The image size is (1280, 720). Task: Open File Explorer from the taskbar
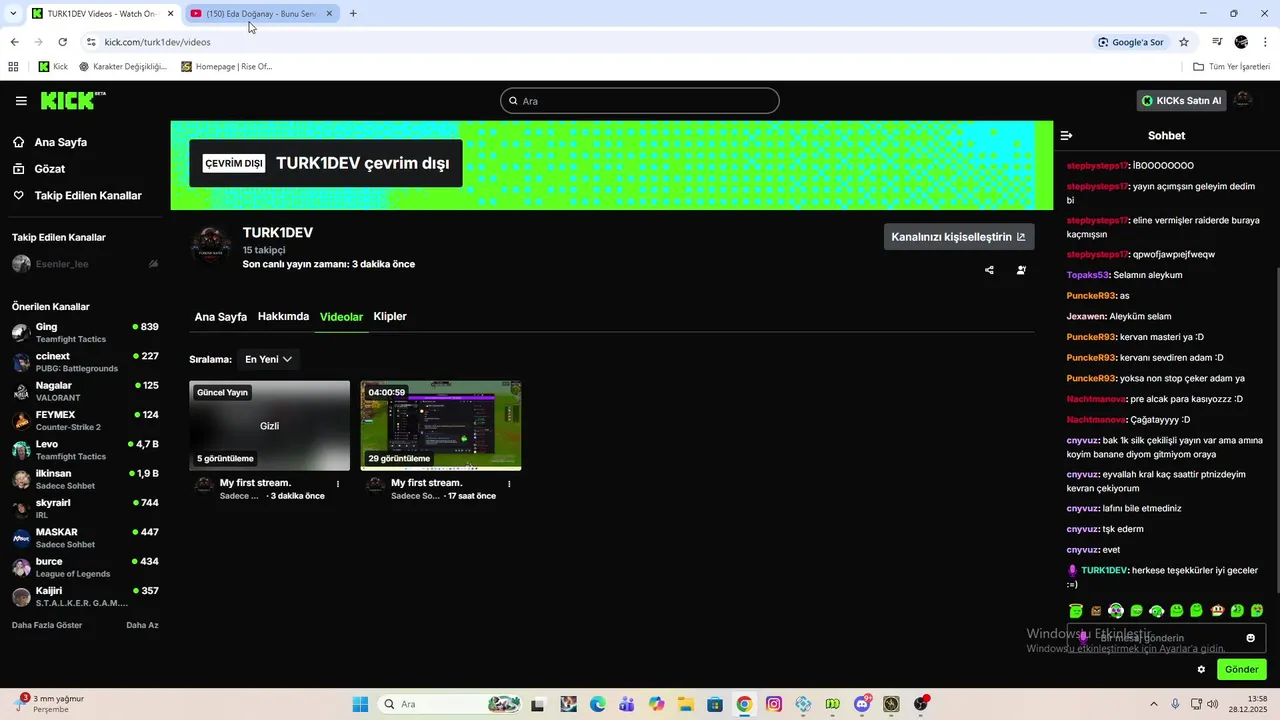(686, 704)
